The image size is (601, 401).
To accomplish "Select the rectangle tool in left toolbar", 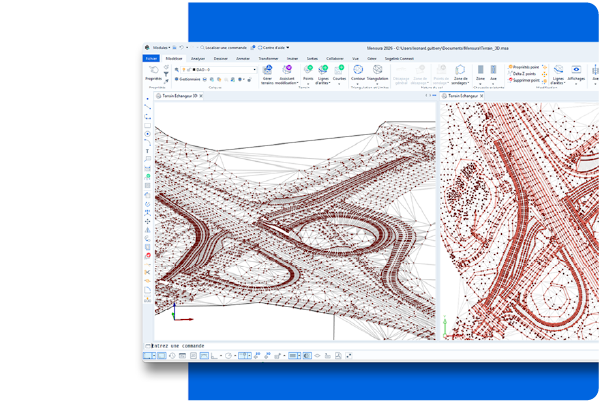I will coord(148,125).
